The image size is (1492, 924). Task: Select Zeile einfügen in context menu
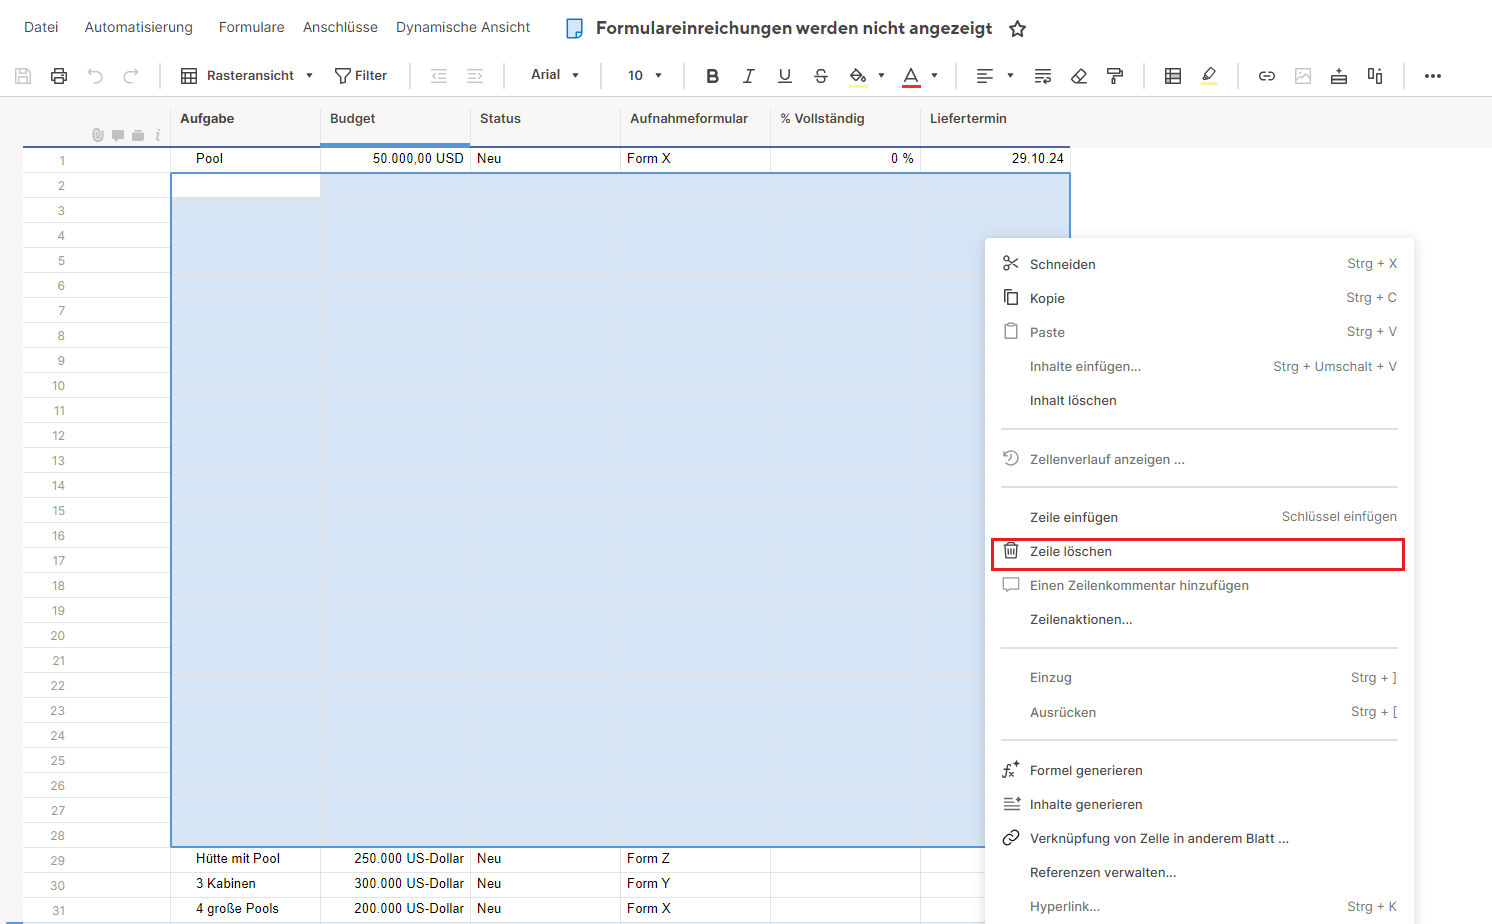pyautogui.click(x=1200, y=517)
